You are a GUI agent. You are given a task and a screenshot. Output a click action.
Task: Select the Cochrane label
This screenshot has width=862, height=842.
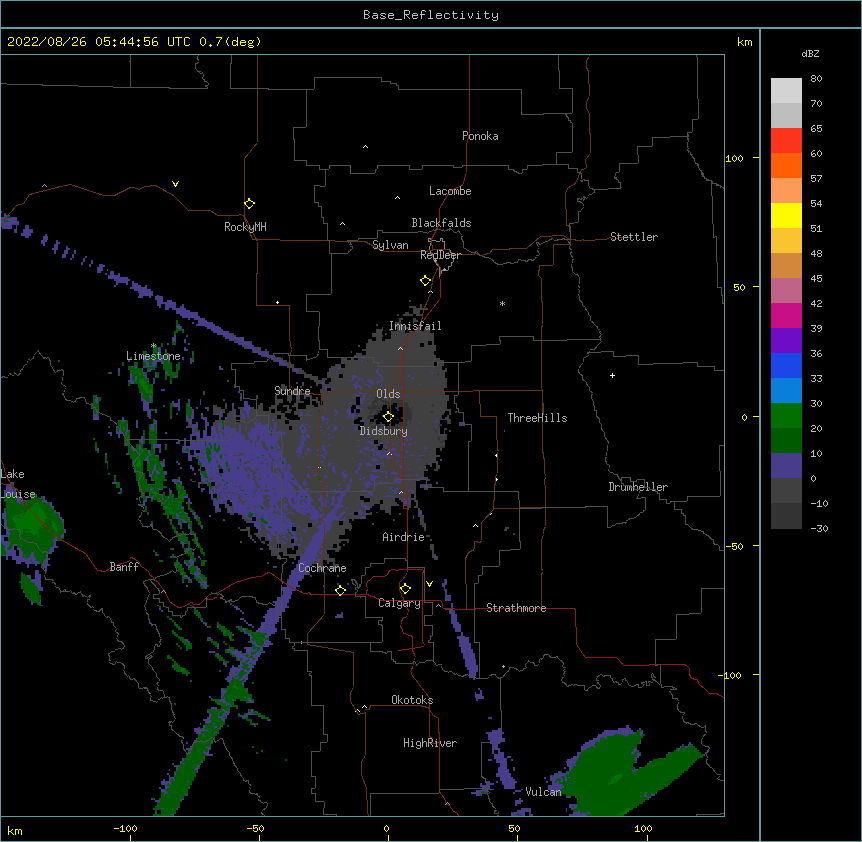pyautogui.click(x=322, y=568)
